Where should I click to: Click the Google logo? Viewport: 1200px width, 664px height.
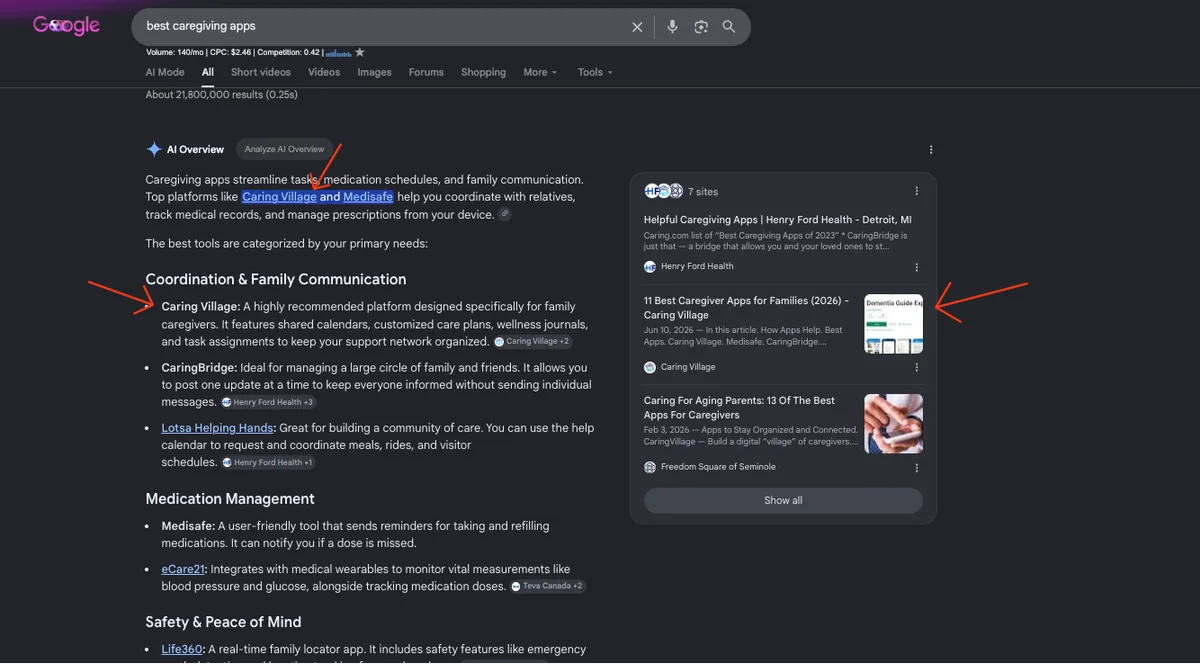(x=66, y=26)
